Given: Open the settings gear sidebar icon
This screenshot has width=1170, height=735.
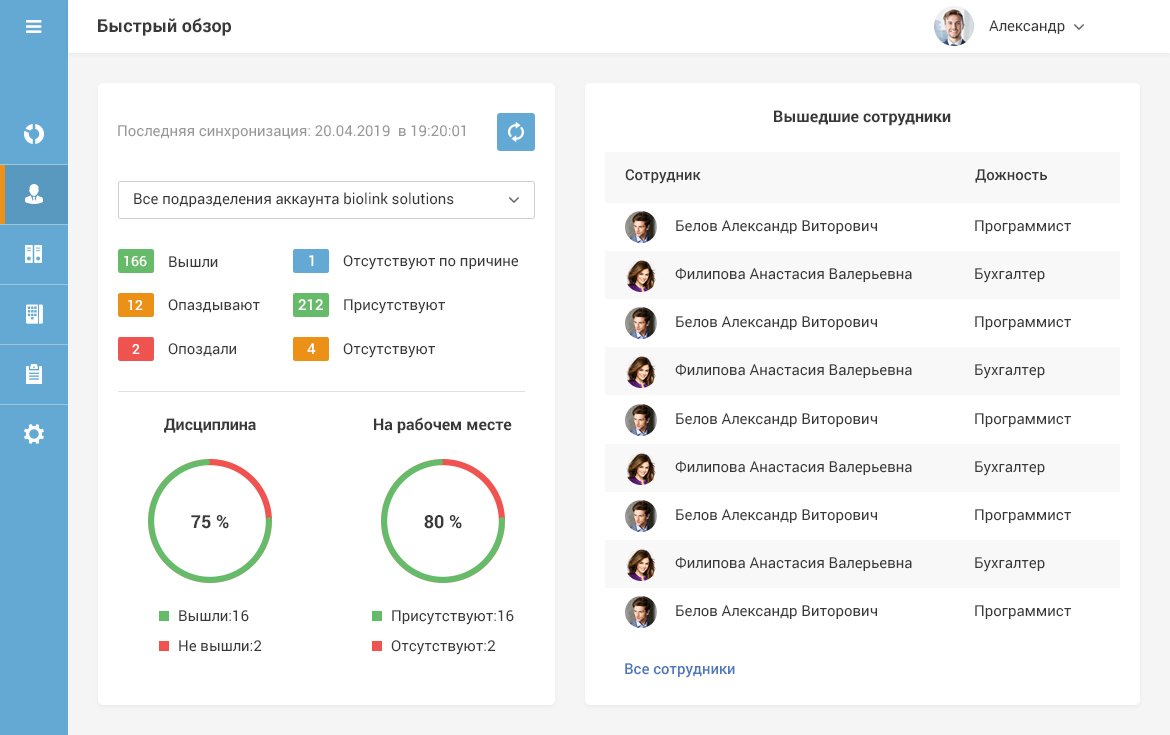Looking at the screenshot, I should click(34, 434).
